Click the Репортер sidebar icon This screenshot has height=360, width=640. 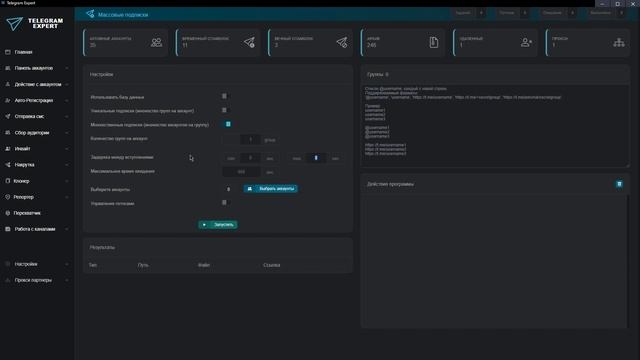coord(8,197)
